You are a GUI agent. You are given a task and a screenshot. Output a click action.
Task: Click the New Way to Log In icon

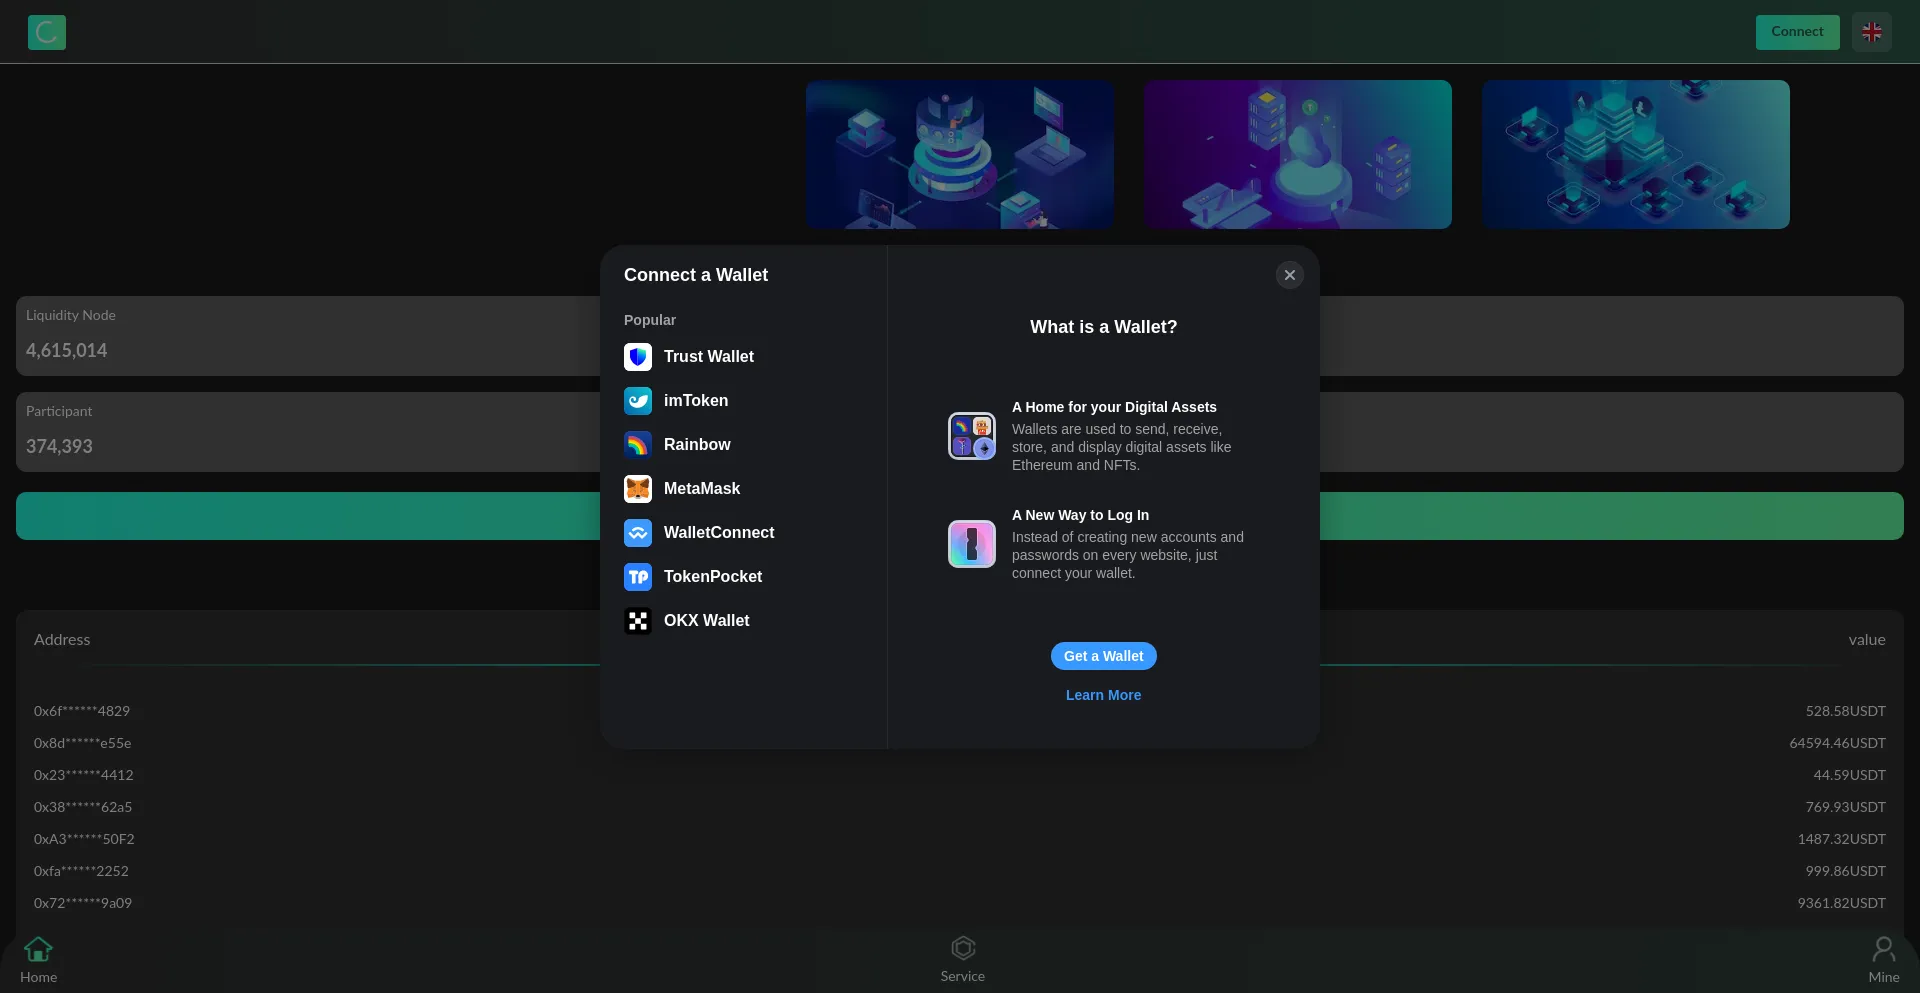point(972,544)
